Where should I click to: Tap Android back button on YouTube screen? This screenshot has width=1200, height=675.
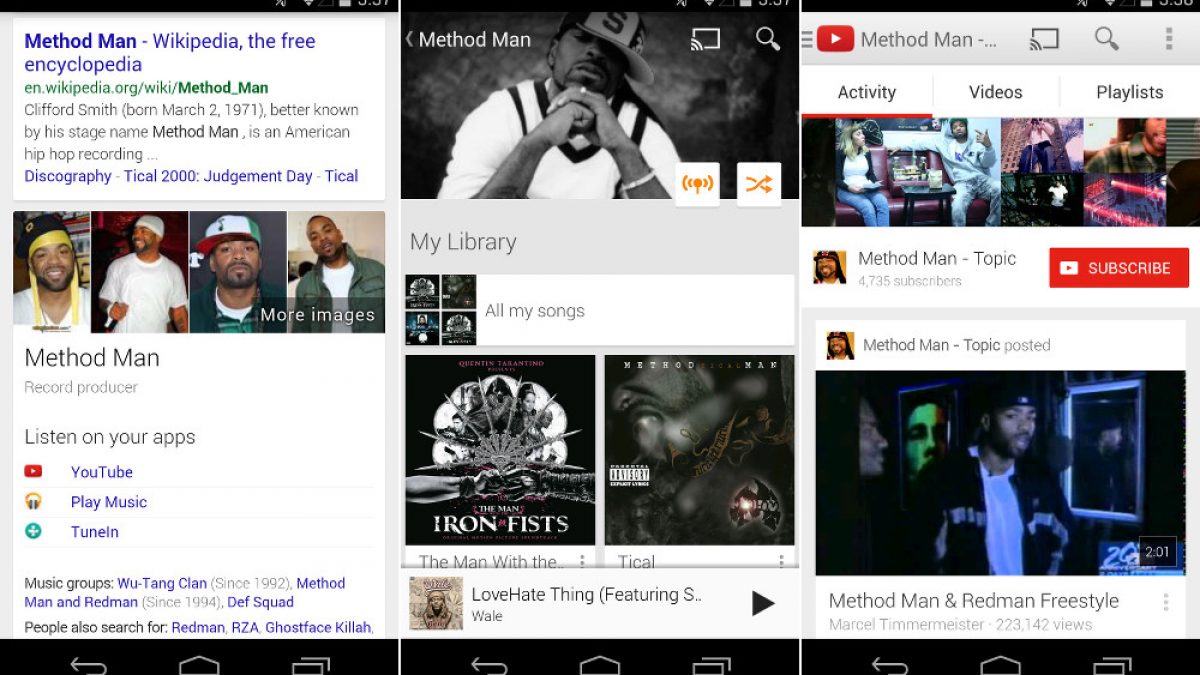click(889, 665)
